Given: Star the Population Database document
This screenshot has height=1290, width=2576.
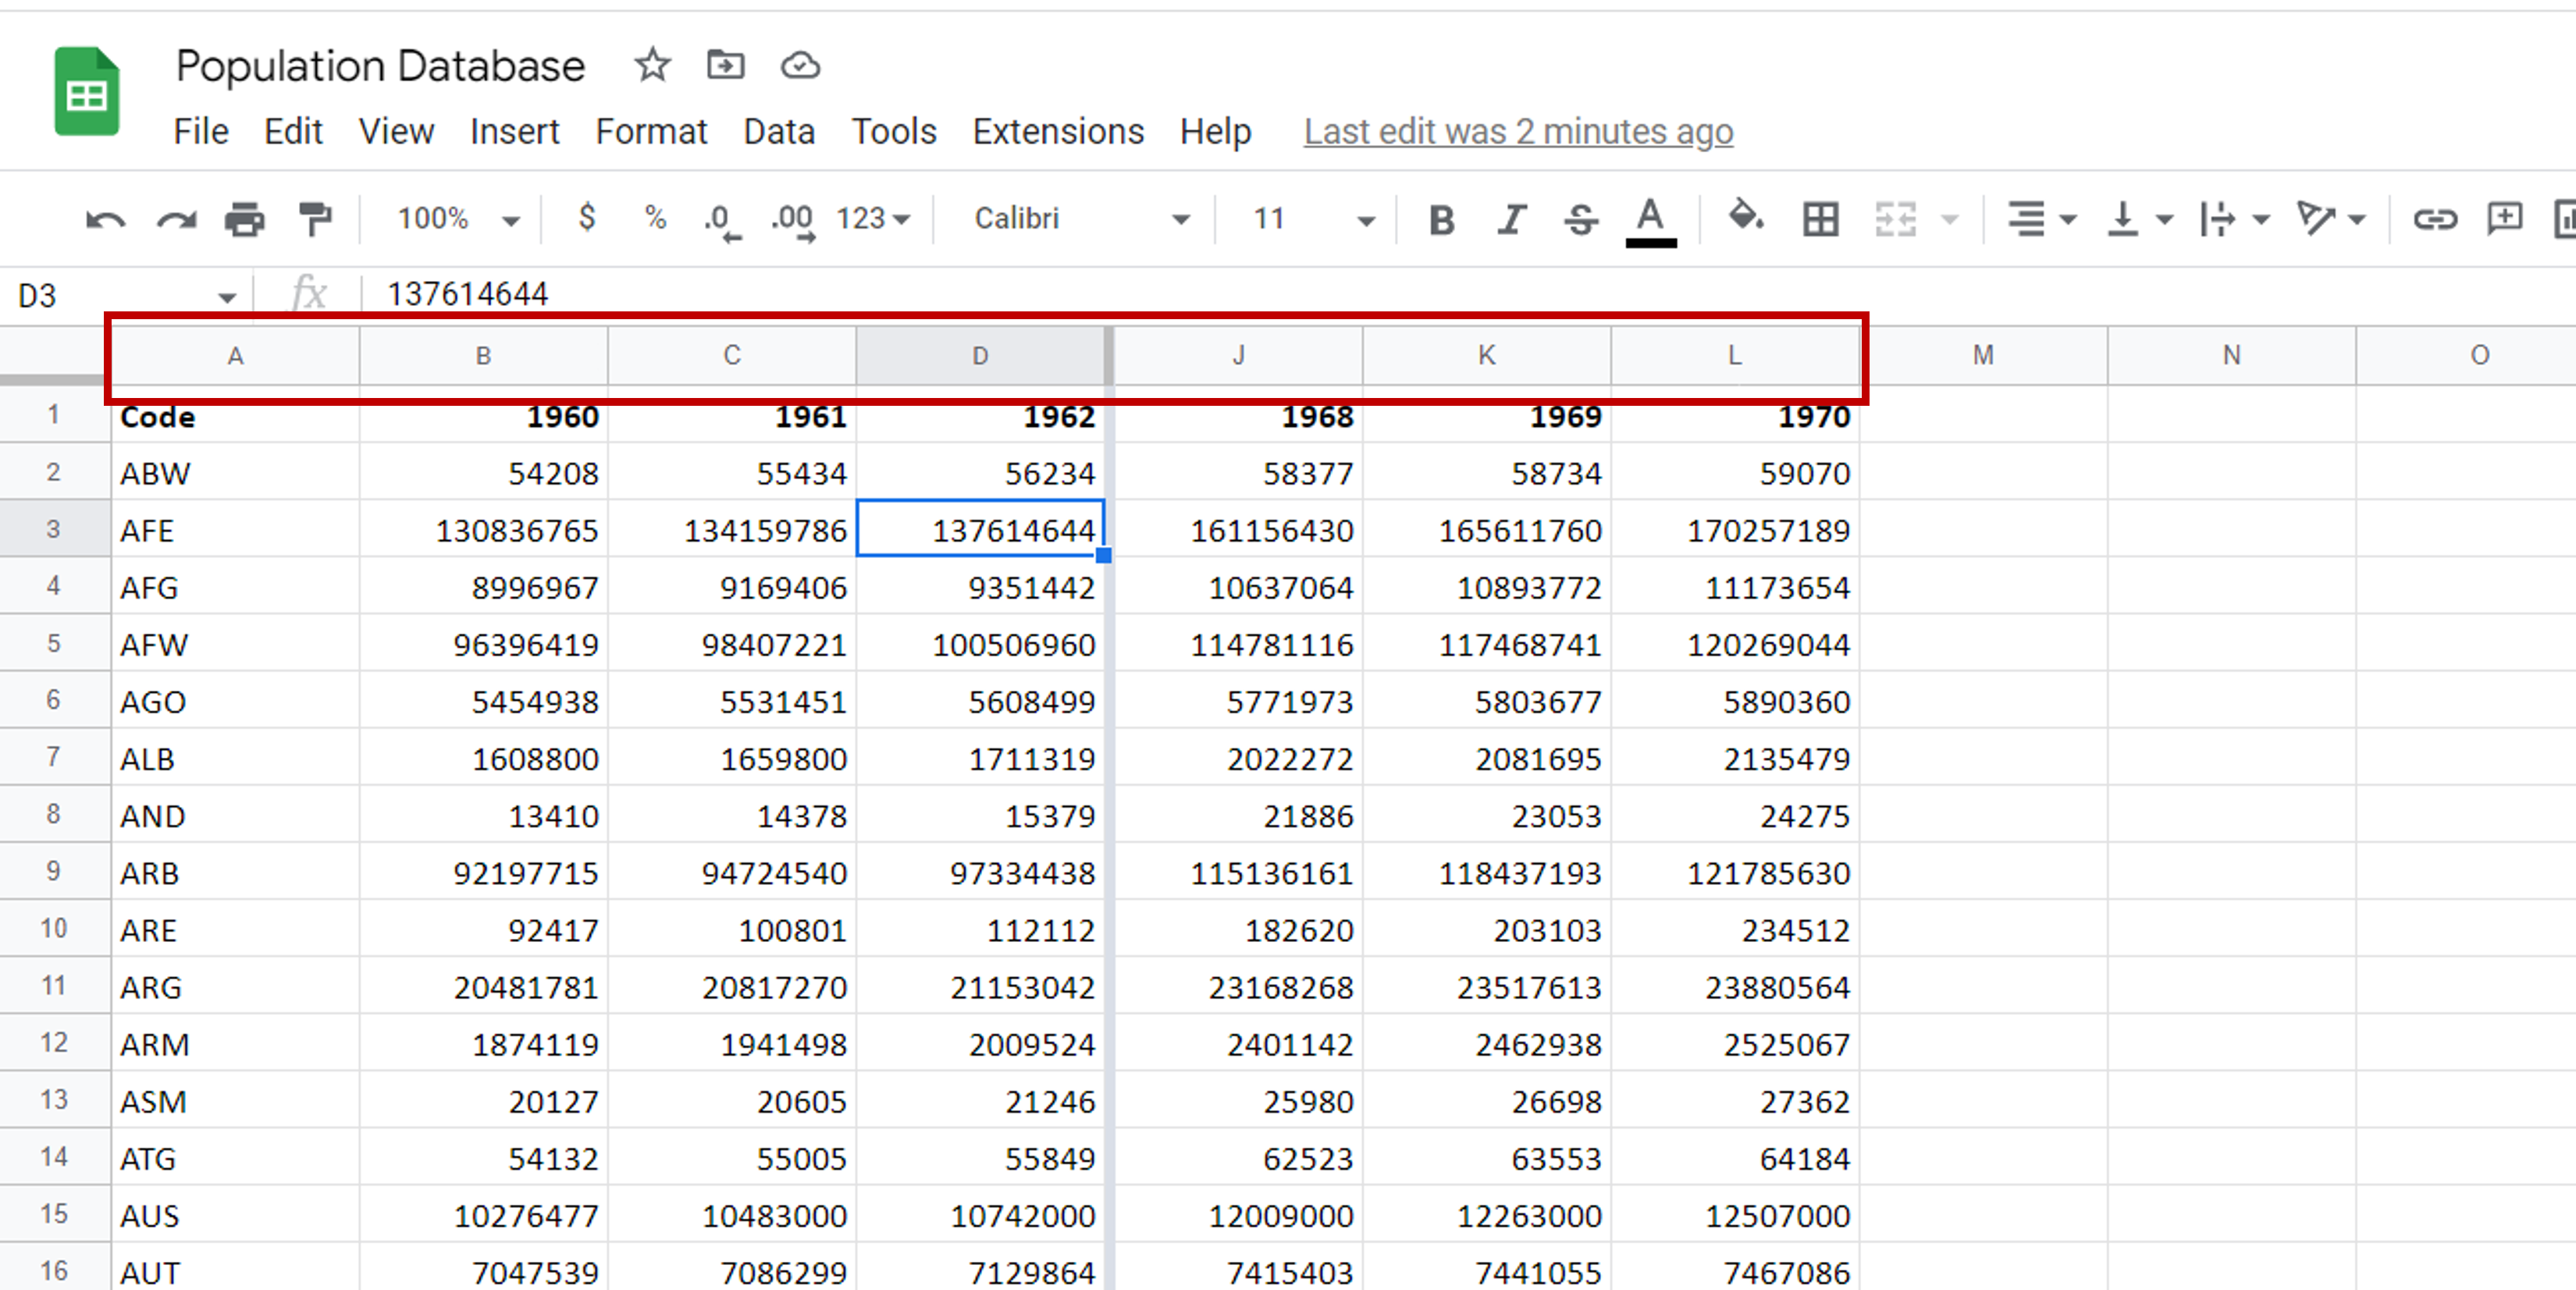Looking at the screenshot, I should click(652, 66).
